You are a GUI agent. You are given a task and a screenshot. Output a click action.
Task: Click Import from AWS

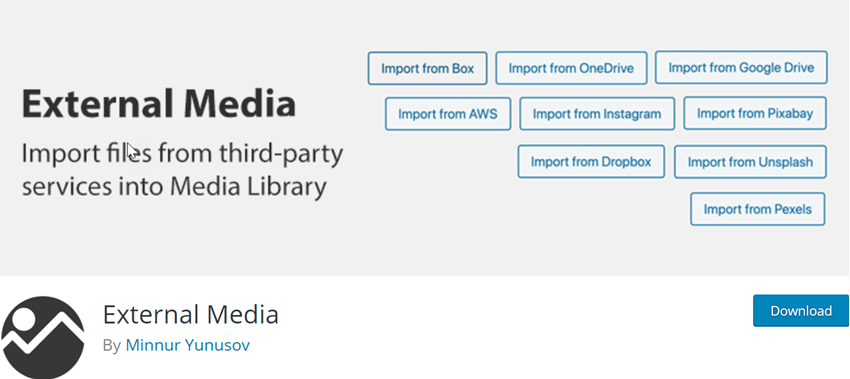click(x=448, y=114)
